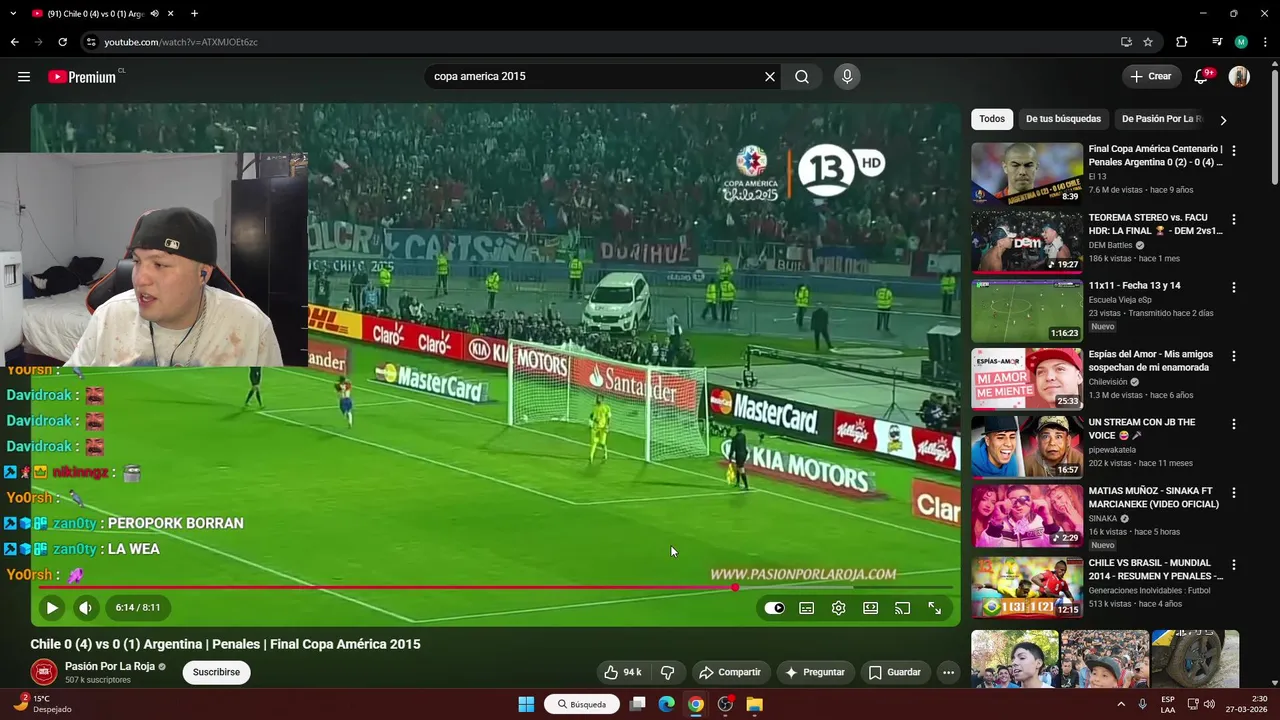Viewport: 1280px width, 720px height.
Task: Open the browser extensions puzzle icon
Action: 1182,42
